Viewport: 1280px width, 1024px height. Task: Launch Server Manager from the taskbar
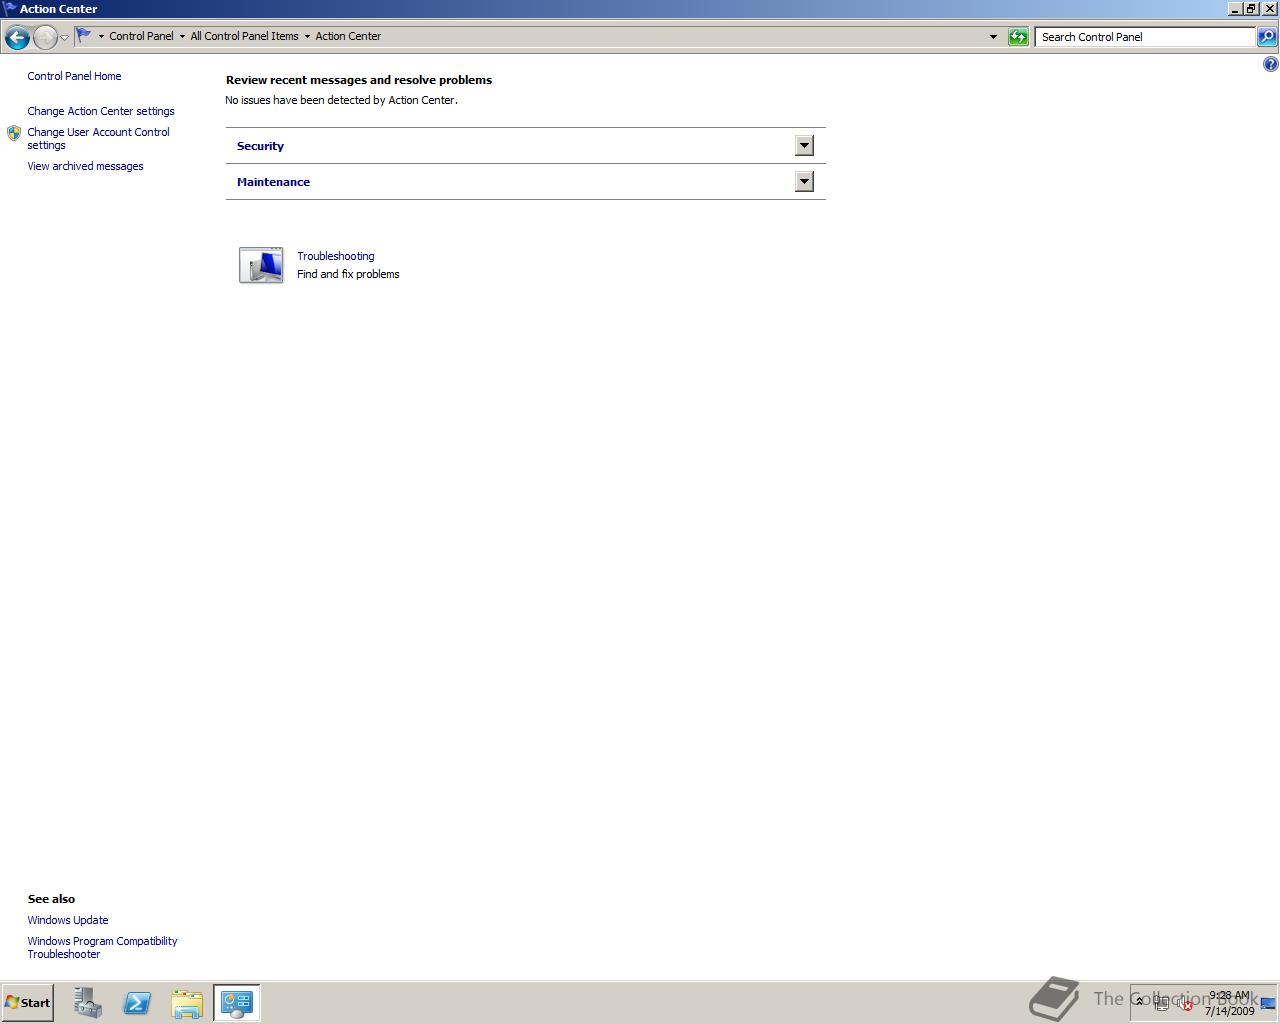[x=87, y=1003]
